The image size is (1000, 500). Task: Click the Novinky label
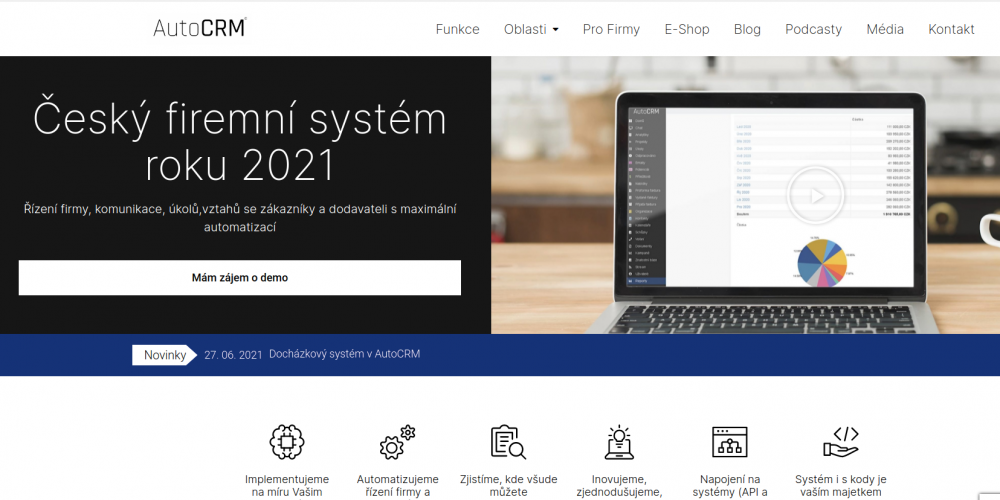pos(165,355)
